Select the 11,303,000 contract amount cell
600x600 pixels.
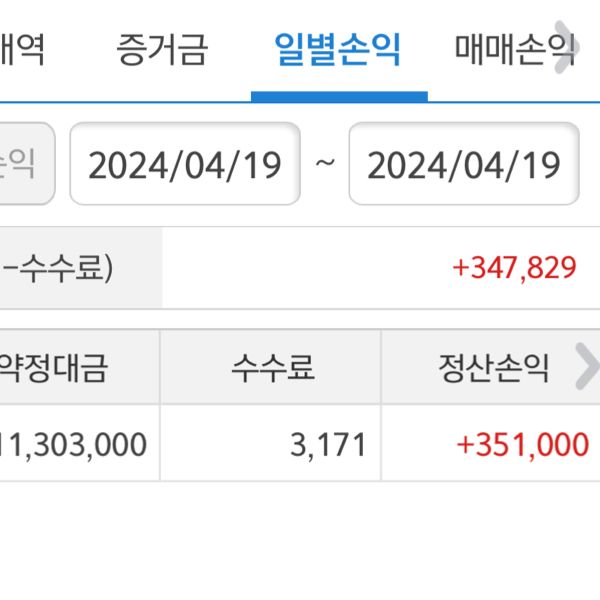(75, 444)
